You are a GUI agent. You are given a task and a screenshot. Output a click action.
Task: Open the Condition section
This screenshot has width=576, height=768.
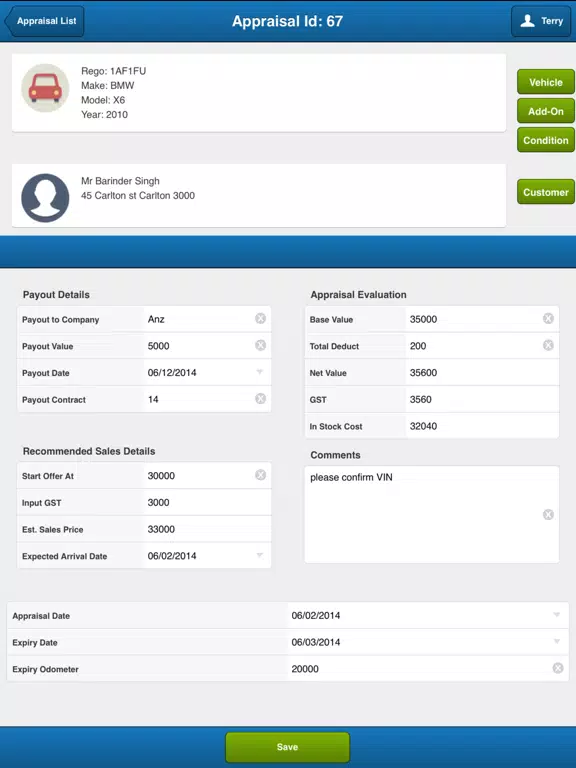(x=546, y=140)
